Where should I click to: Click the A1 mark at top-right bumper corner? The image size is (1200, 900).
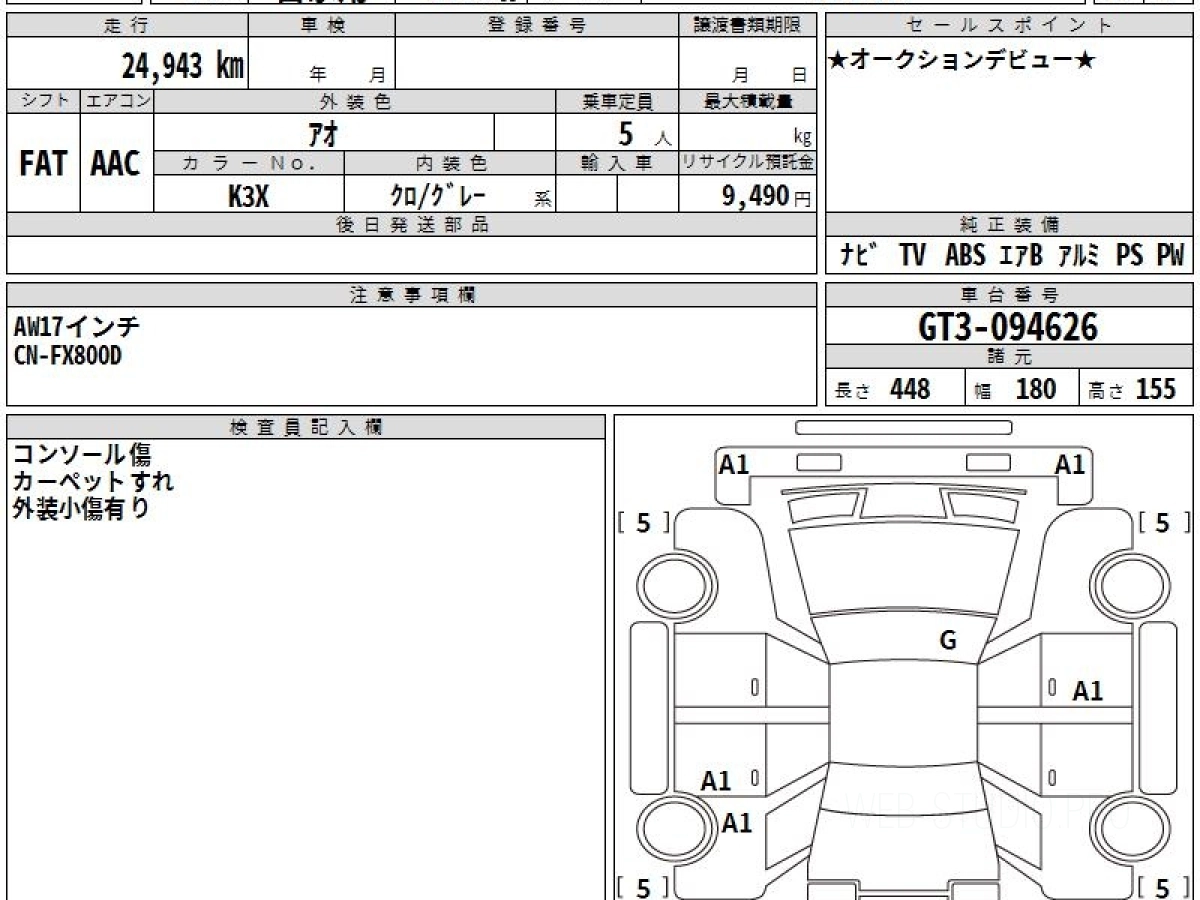click(x=1070, y=464)
